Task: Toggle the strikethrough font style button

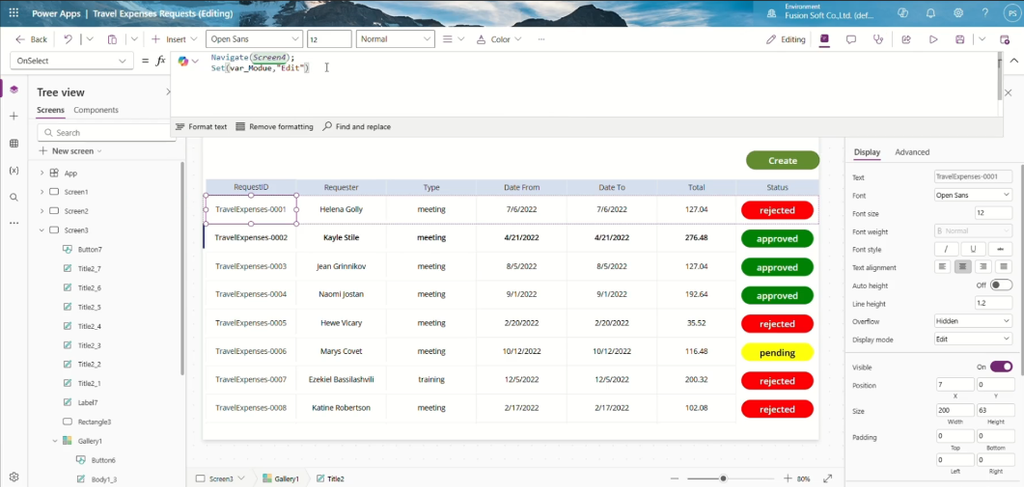Action: 1000,249
